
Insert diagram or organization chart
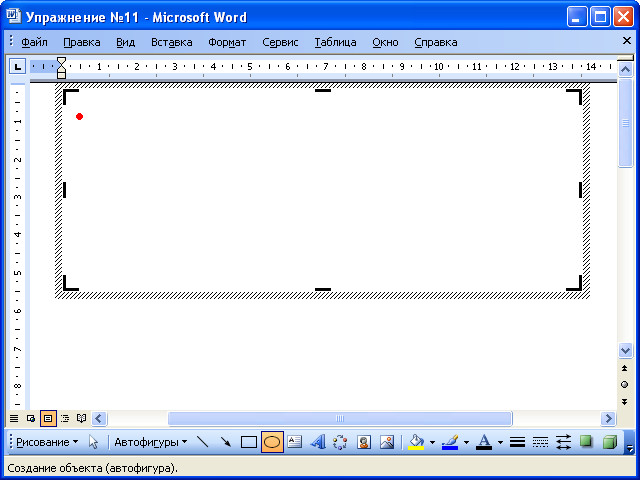(x=340, y=442)
